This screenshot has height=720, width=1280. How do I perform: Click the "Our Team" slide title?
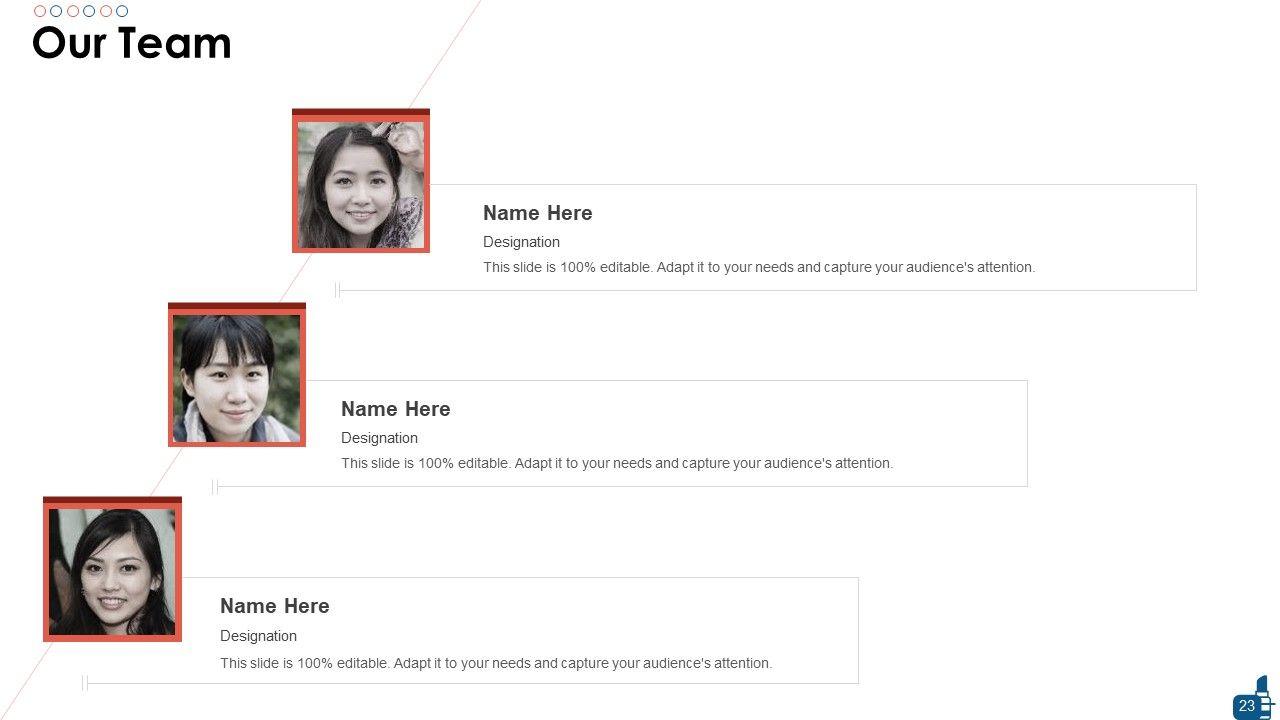click(x=132, y=43)
